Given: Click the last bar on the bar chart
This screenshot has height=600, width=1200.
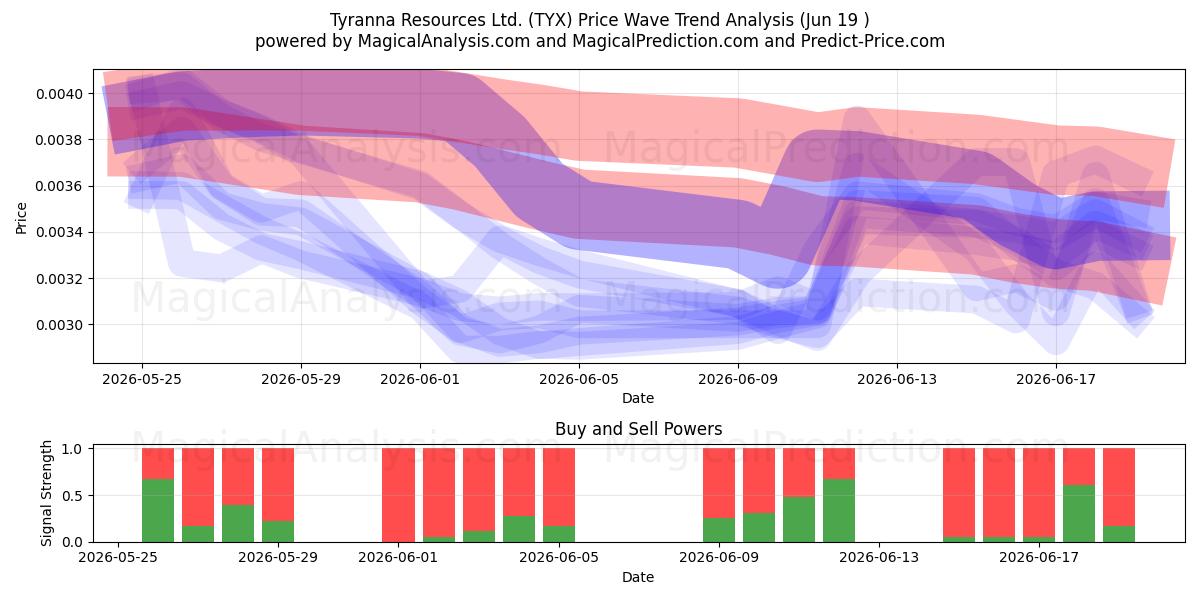Looking at the screenshot, I should pyautogui.click(x=1118, y=495).
